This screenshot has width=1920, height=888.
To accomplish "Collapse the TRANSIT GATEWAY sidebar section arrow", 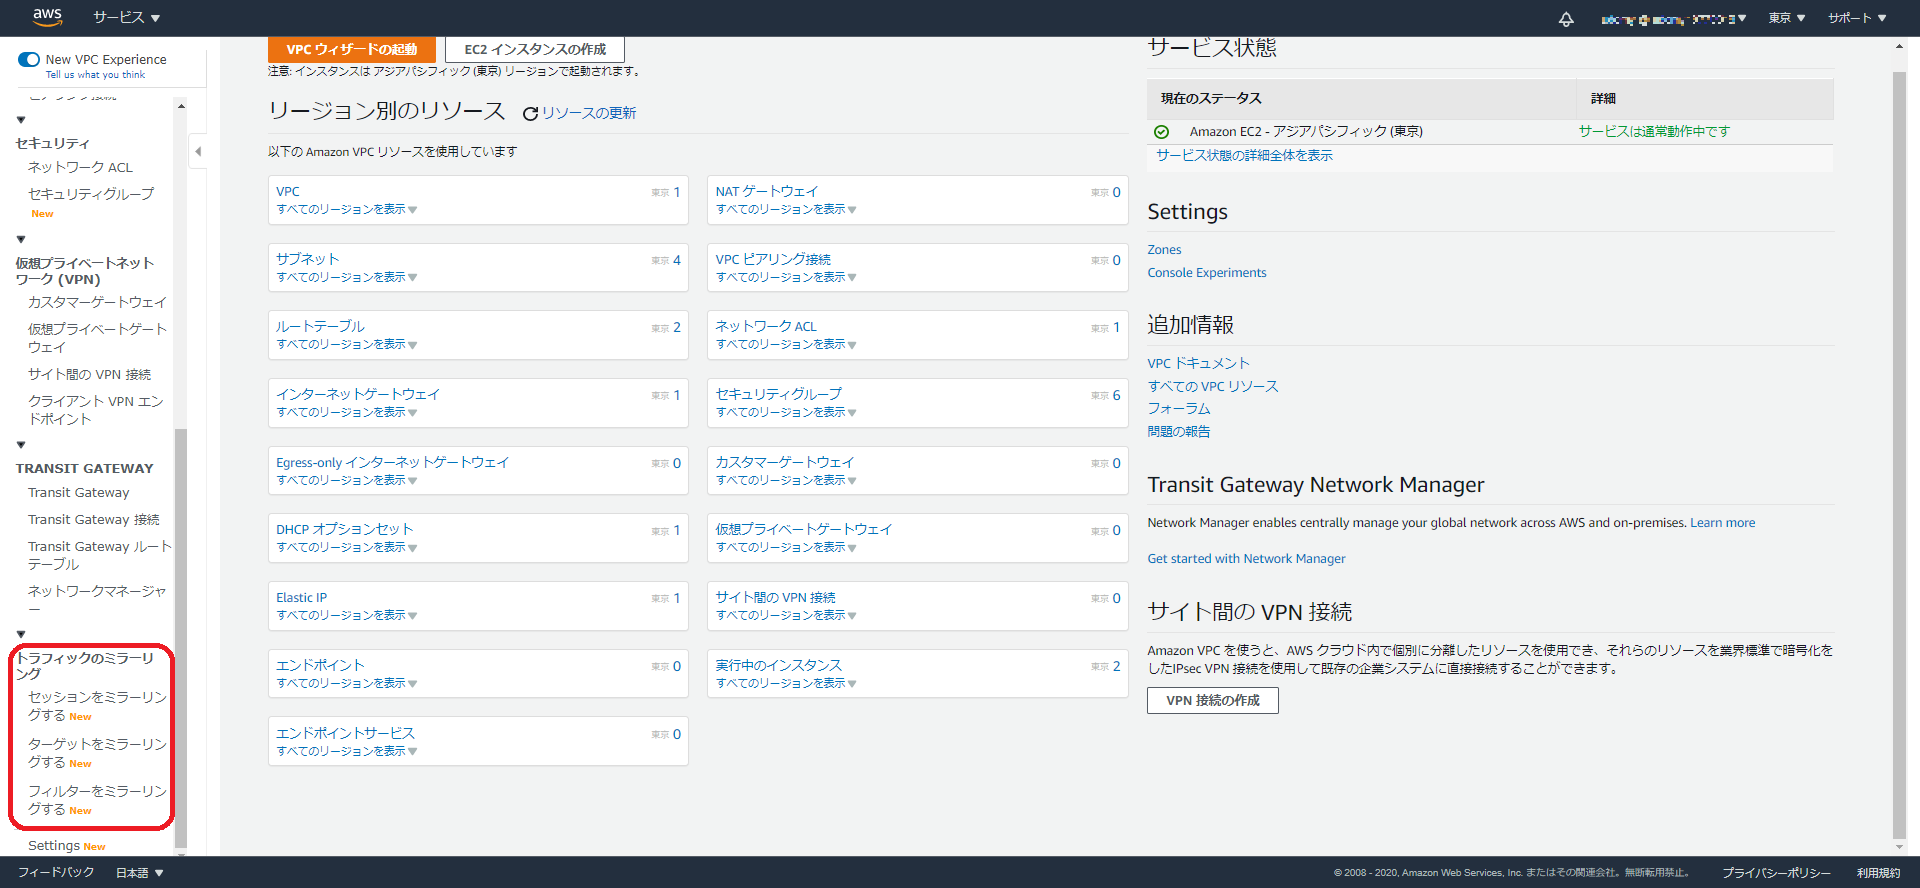I will 21,445.
